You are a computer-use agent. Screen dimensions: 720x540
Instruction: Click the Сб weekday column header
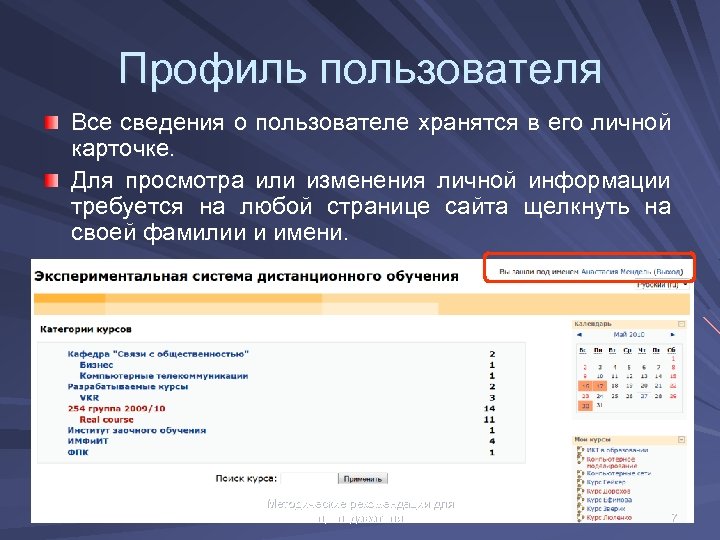point(672,350)
